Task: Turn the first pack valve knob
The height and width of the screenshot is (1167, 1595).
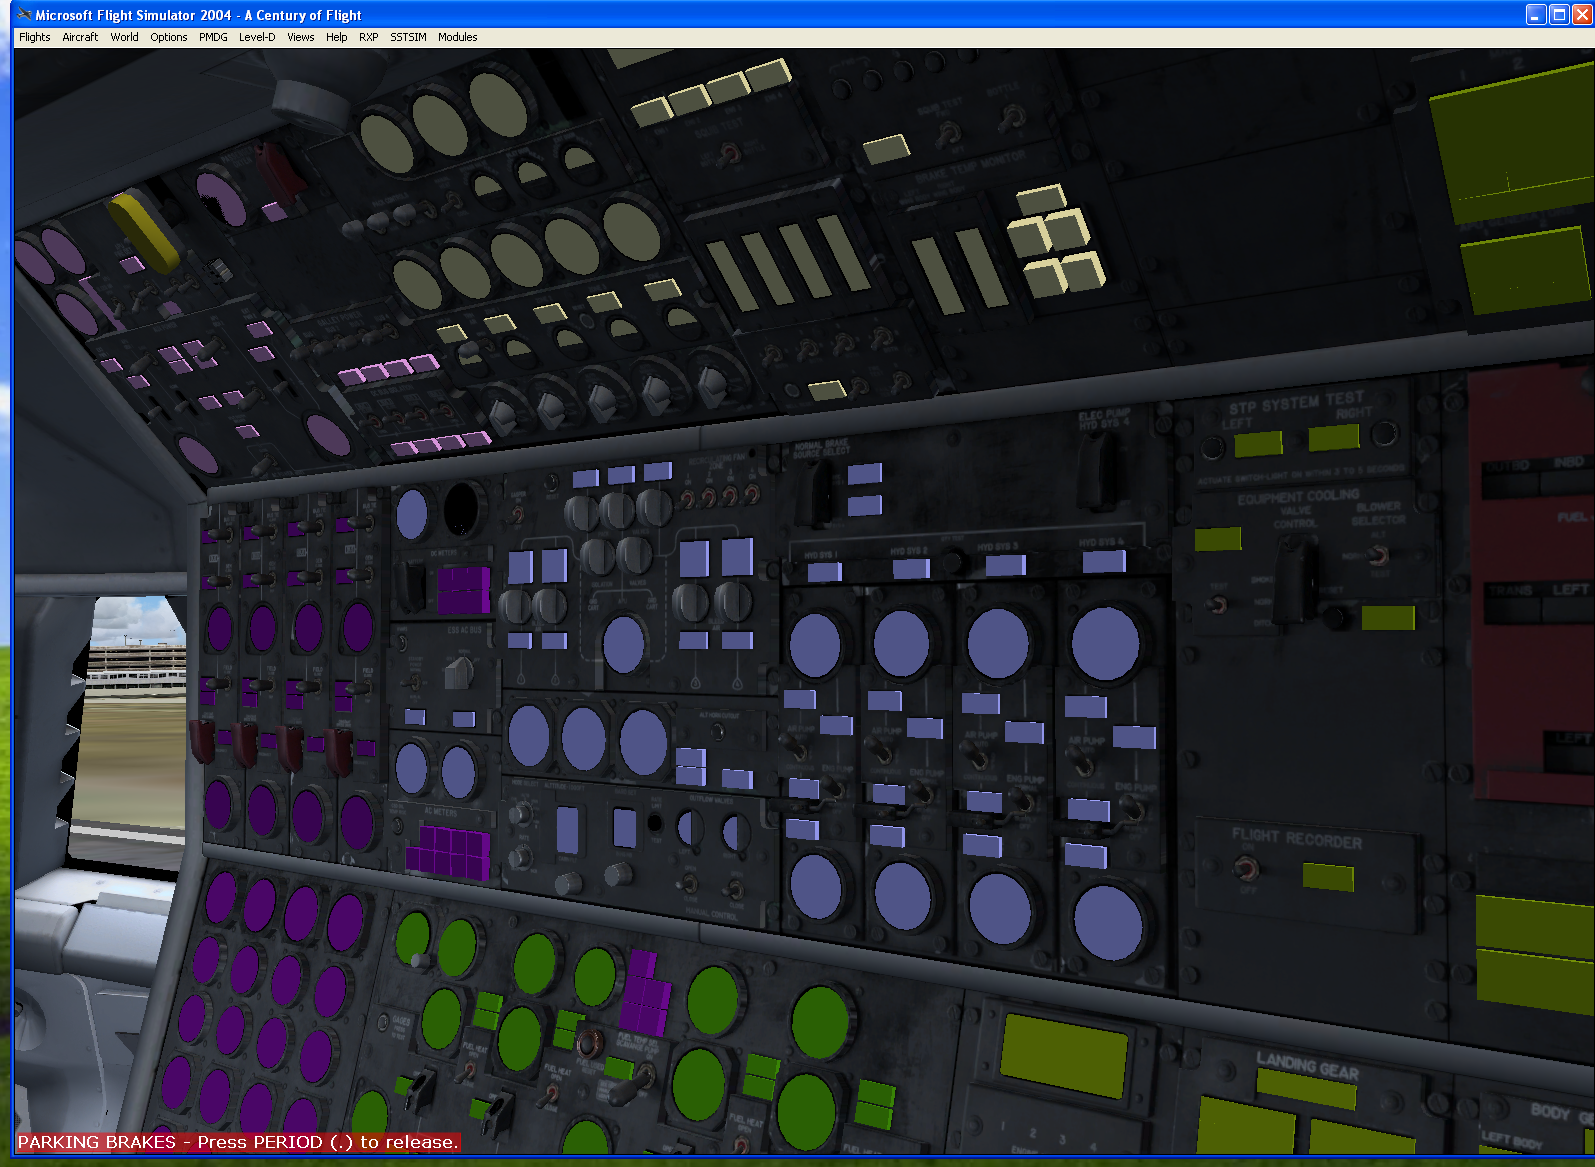Action: pos(581,514)
